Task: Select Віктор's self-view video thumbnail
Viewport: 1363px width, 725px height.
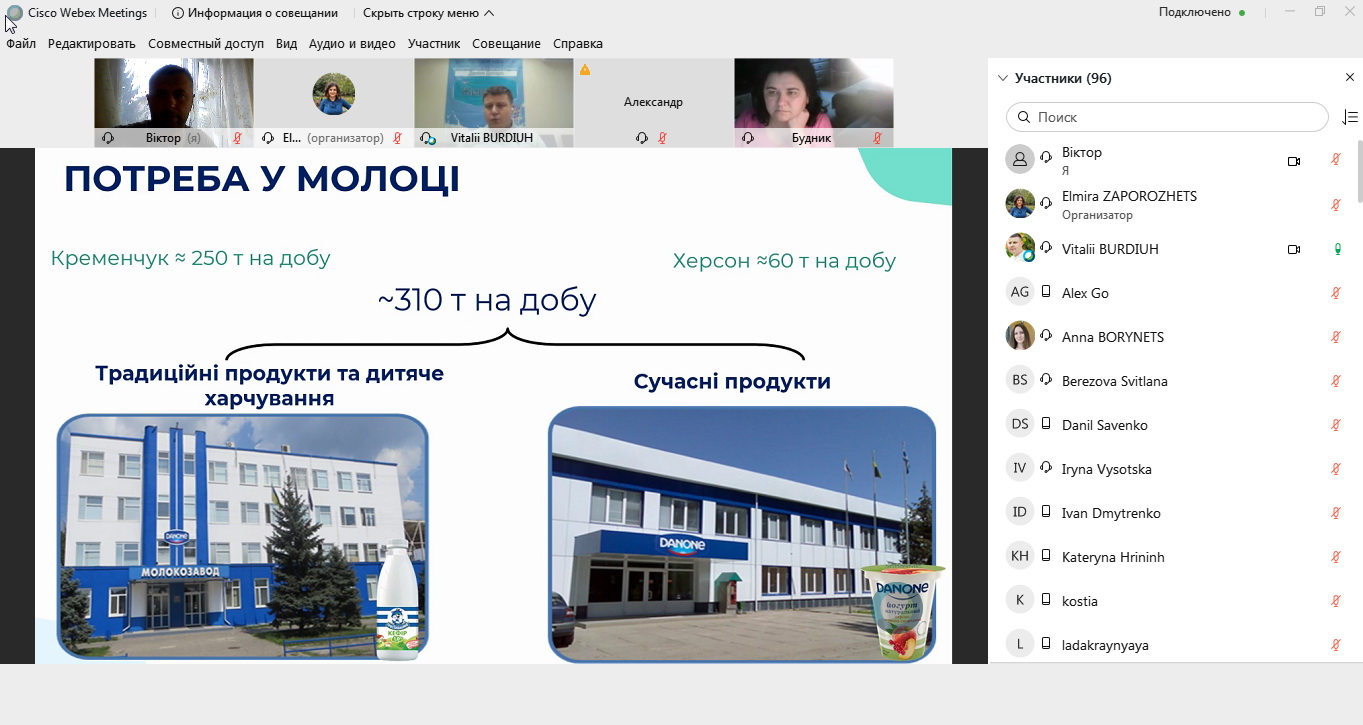Action: tap(174, 103)
